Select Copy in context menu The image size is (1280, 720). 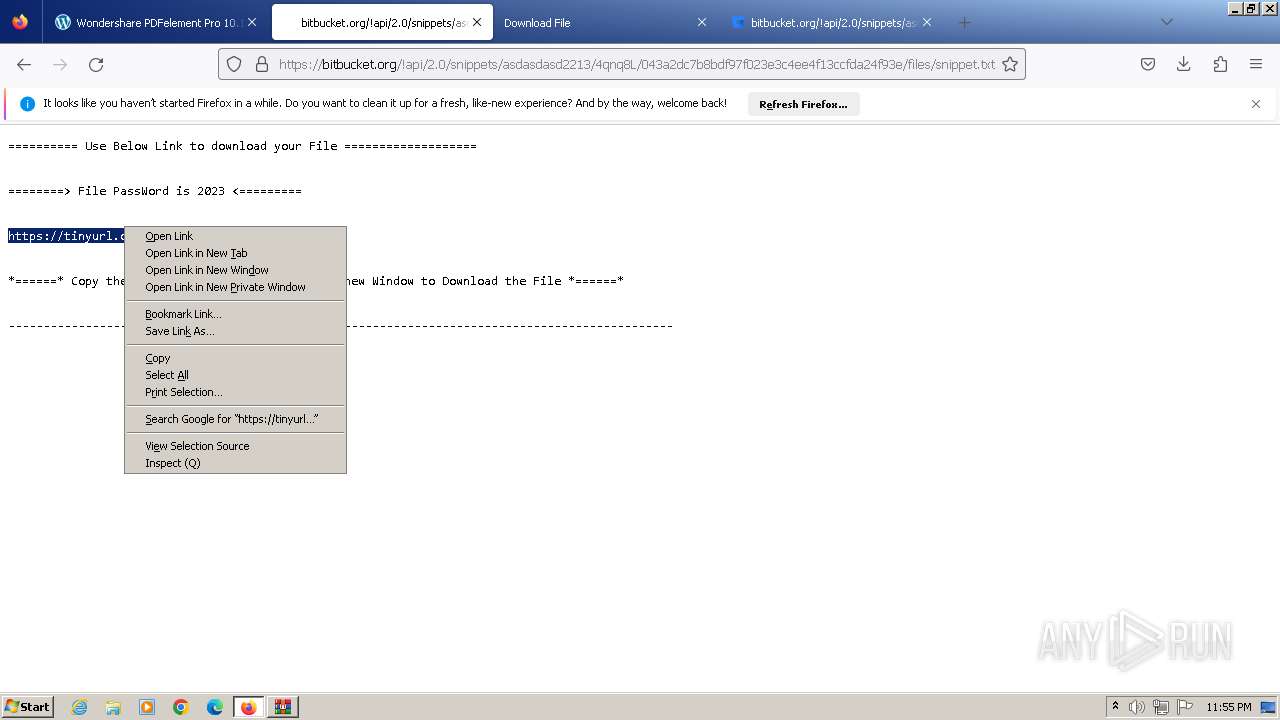coord(235,358)
